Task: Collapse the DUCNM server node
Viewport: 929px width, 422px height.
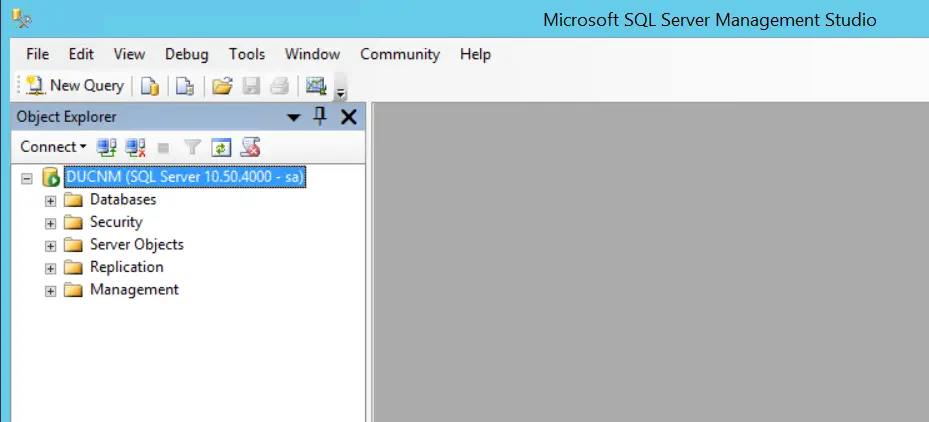Action: (x=27, y=178)
